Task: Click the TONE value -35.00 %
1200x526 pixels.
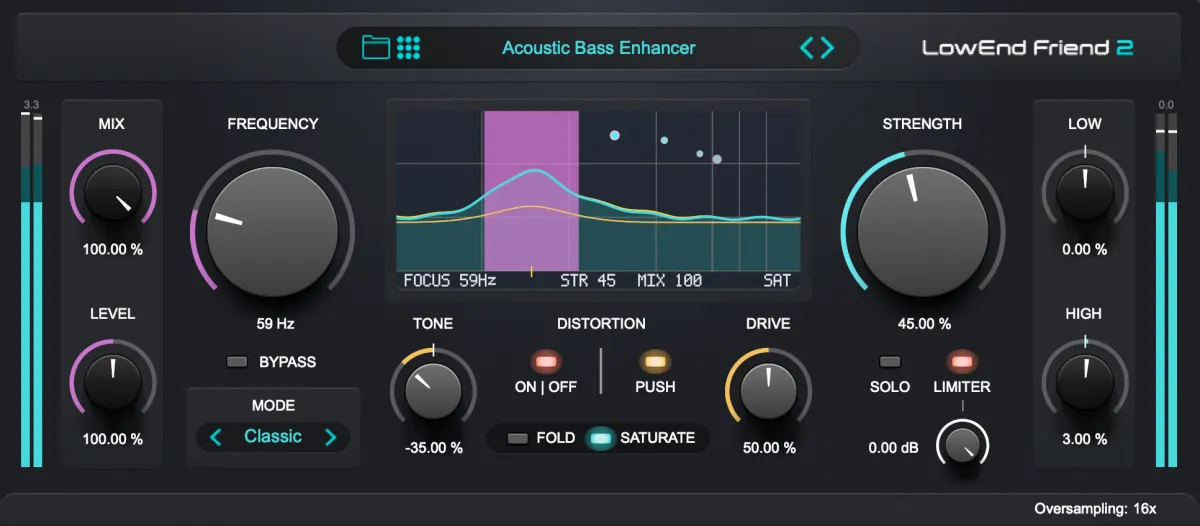Action: pos(434,448)
